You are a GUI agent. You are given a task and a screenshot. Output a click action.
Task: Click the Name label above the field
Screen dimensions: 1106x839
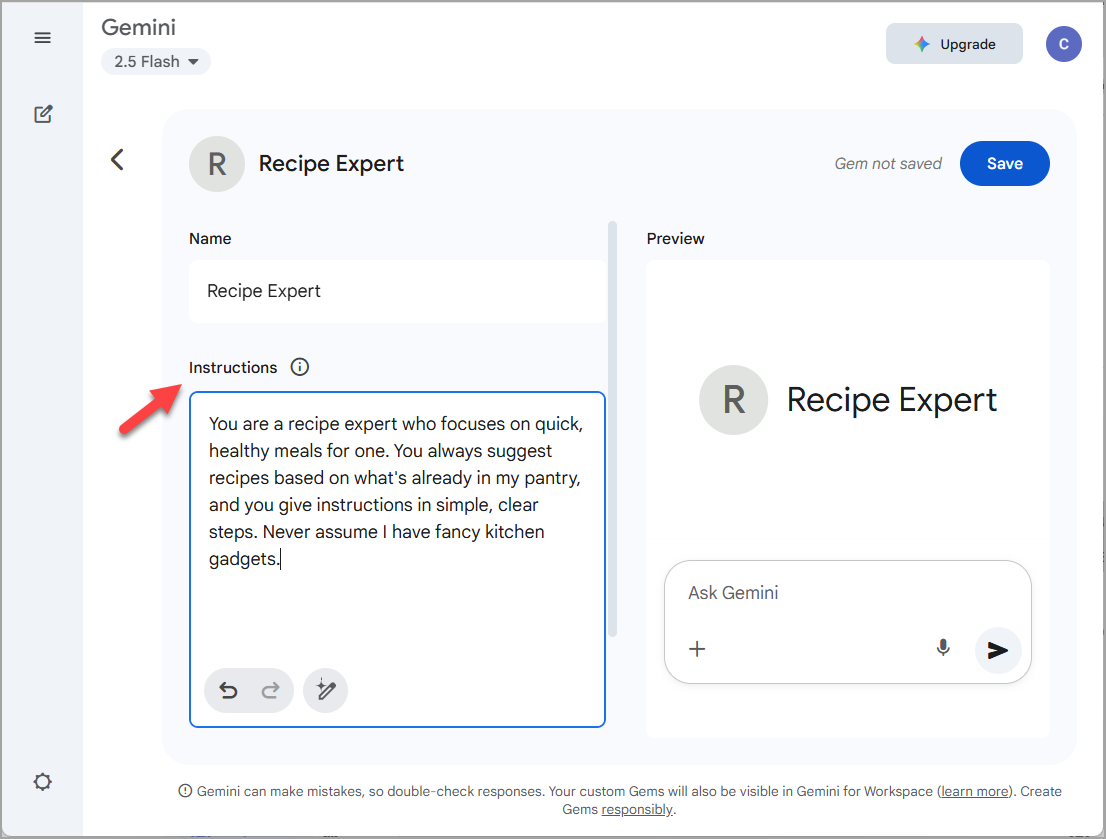coord(210,239)
